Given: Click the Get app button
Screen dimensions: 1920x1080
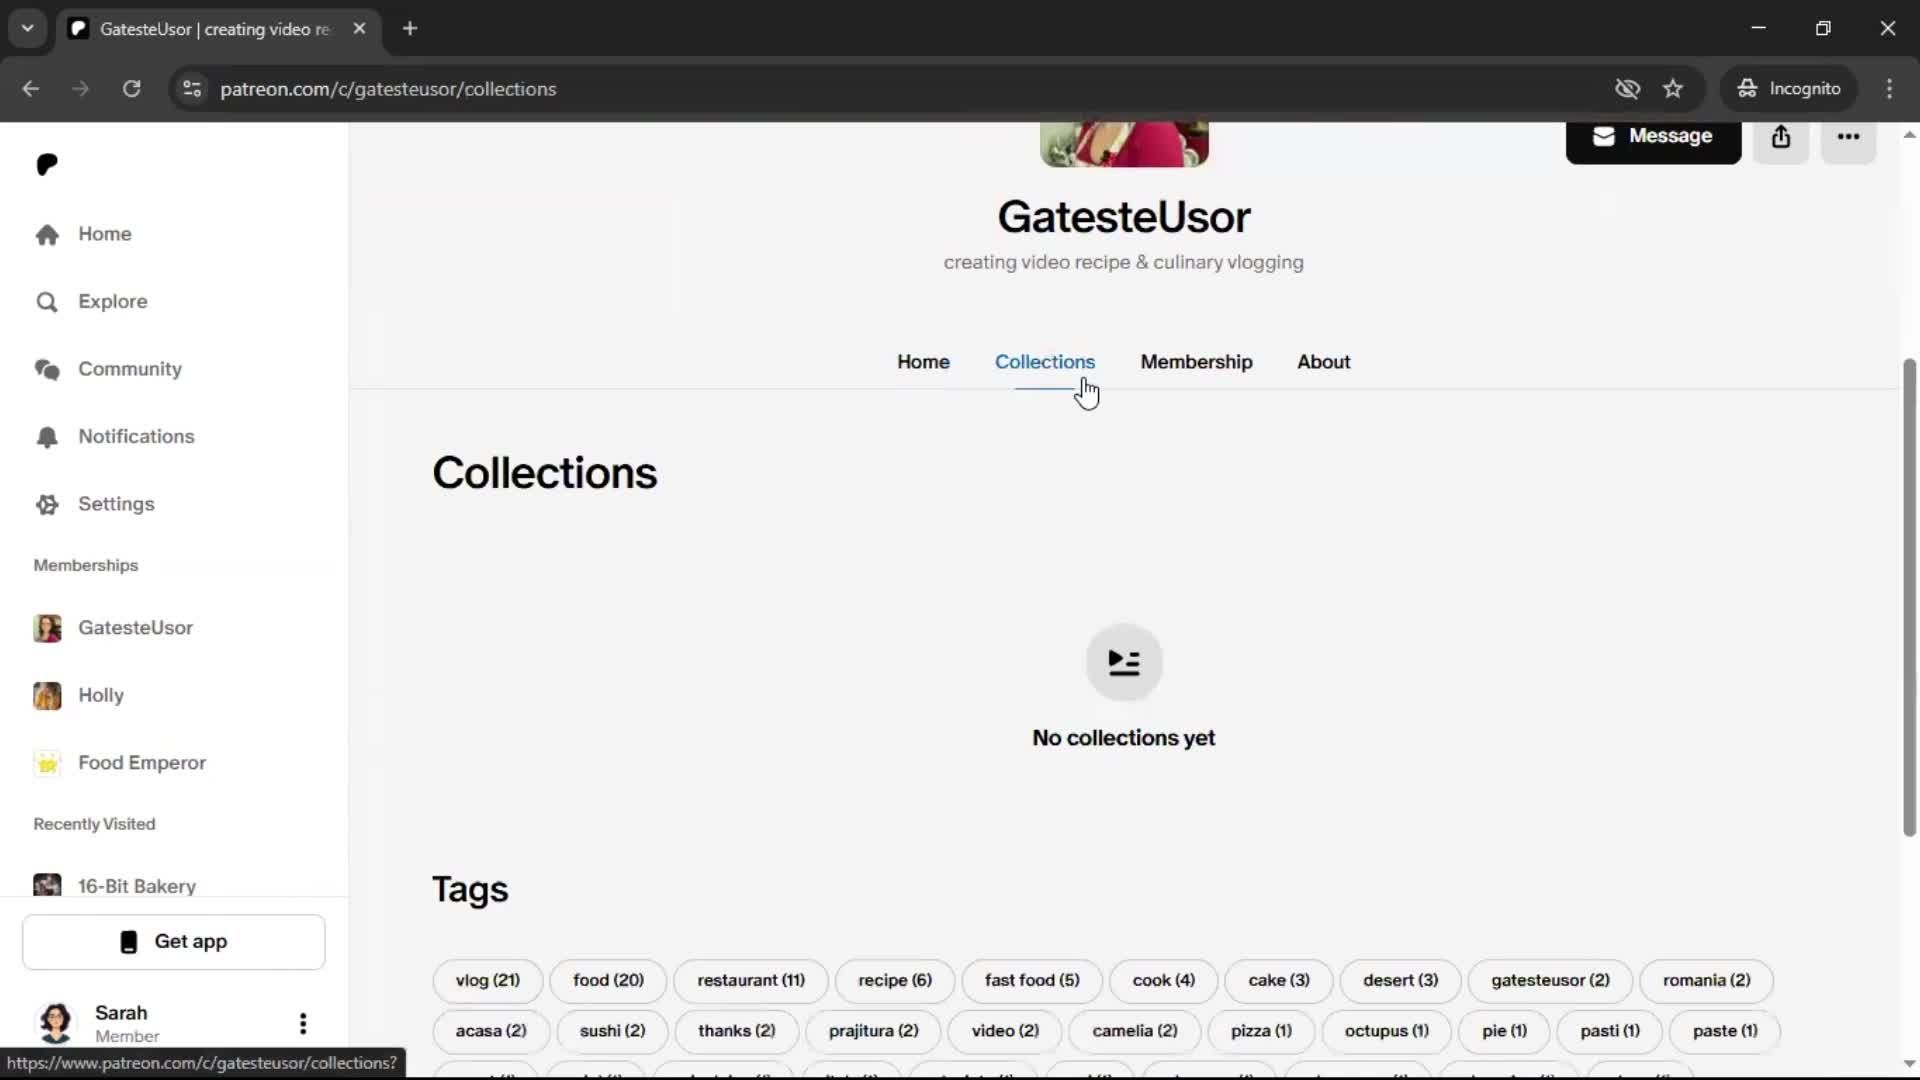Looking at the screenshot, I should click(174, 942).
